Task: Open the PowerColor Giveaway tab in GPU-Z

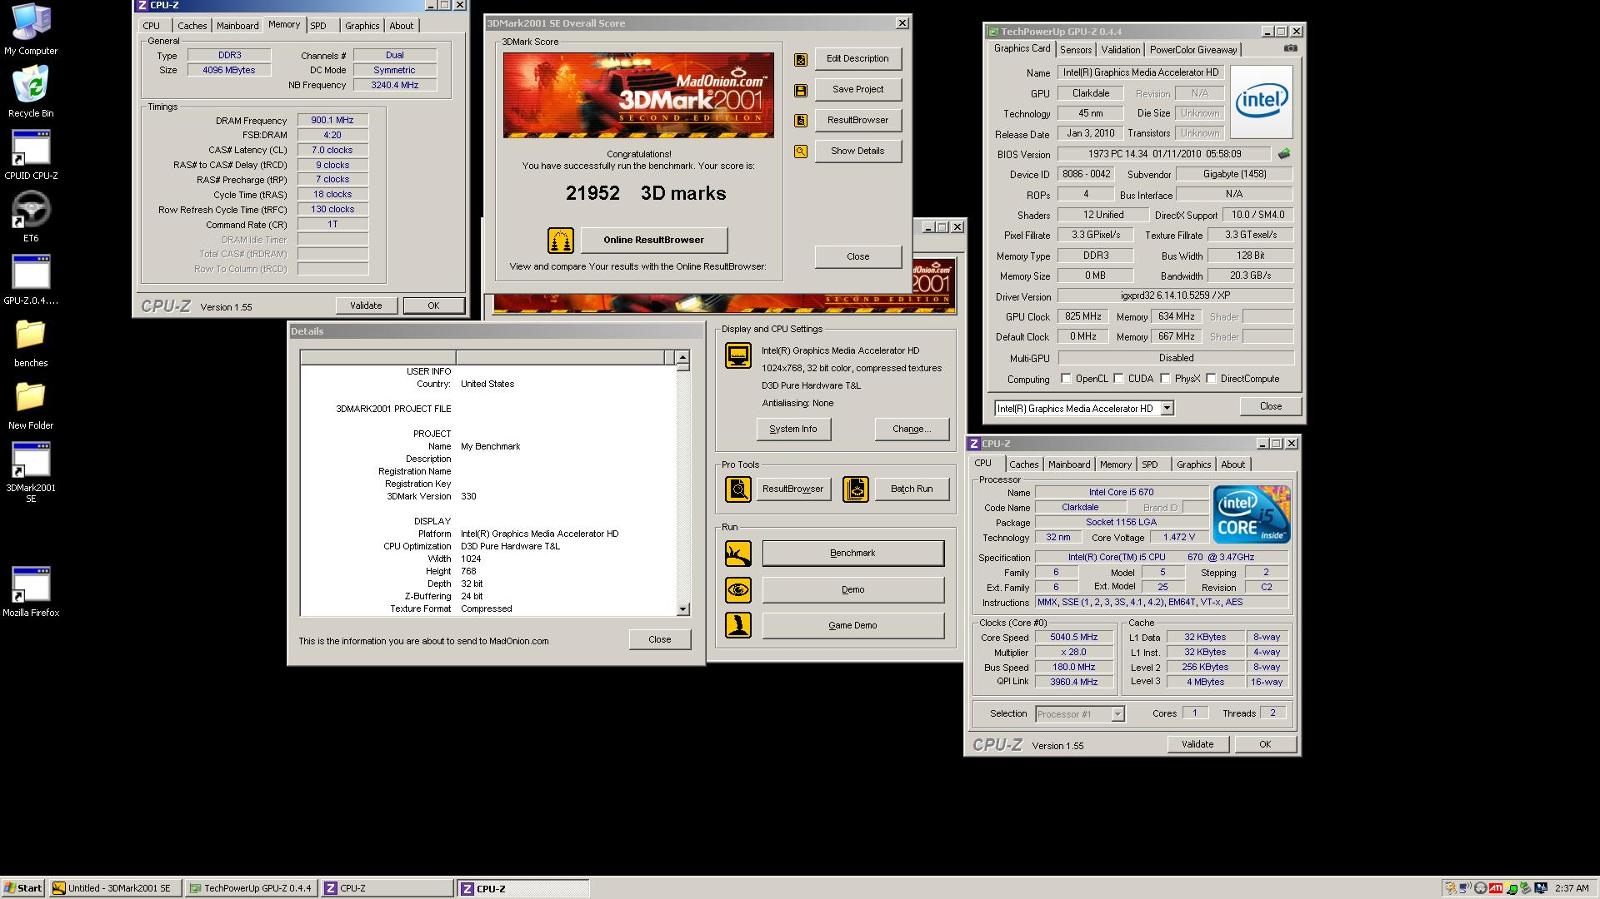Action: pos(1193,49)
